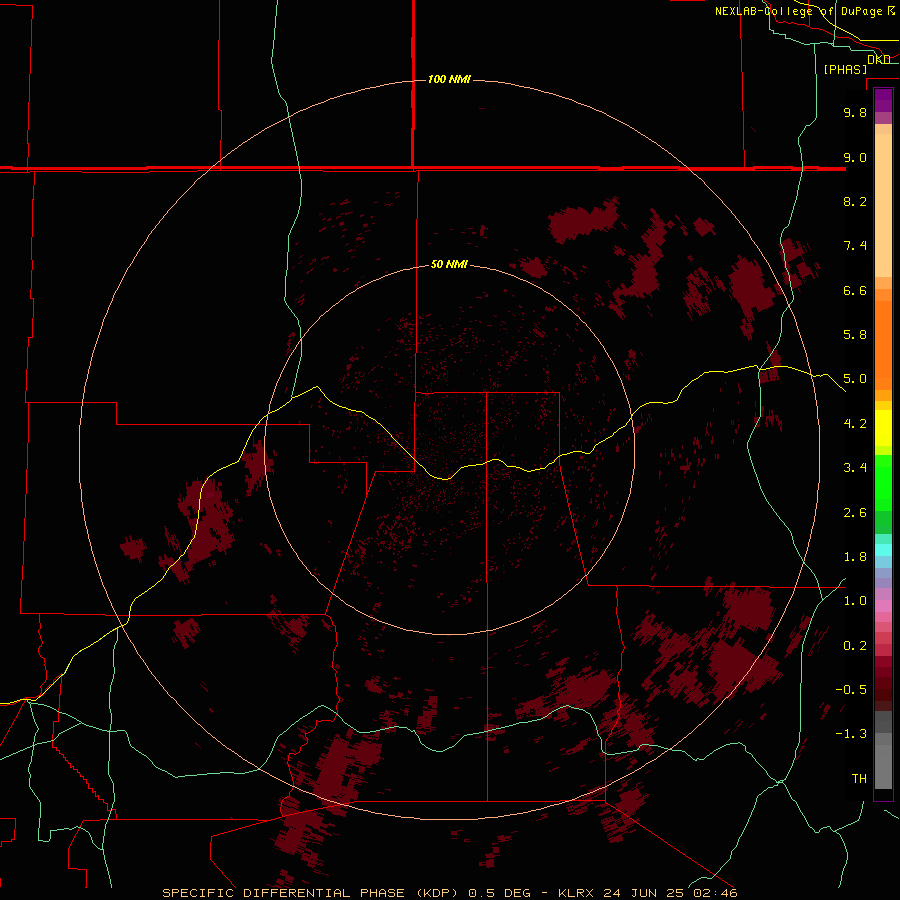Click the 2.6 value on the color scale

coord(855,513)
